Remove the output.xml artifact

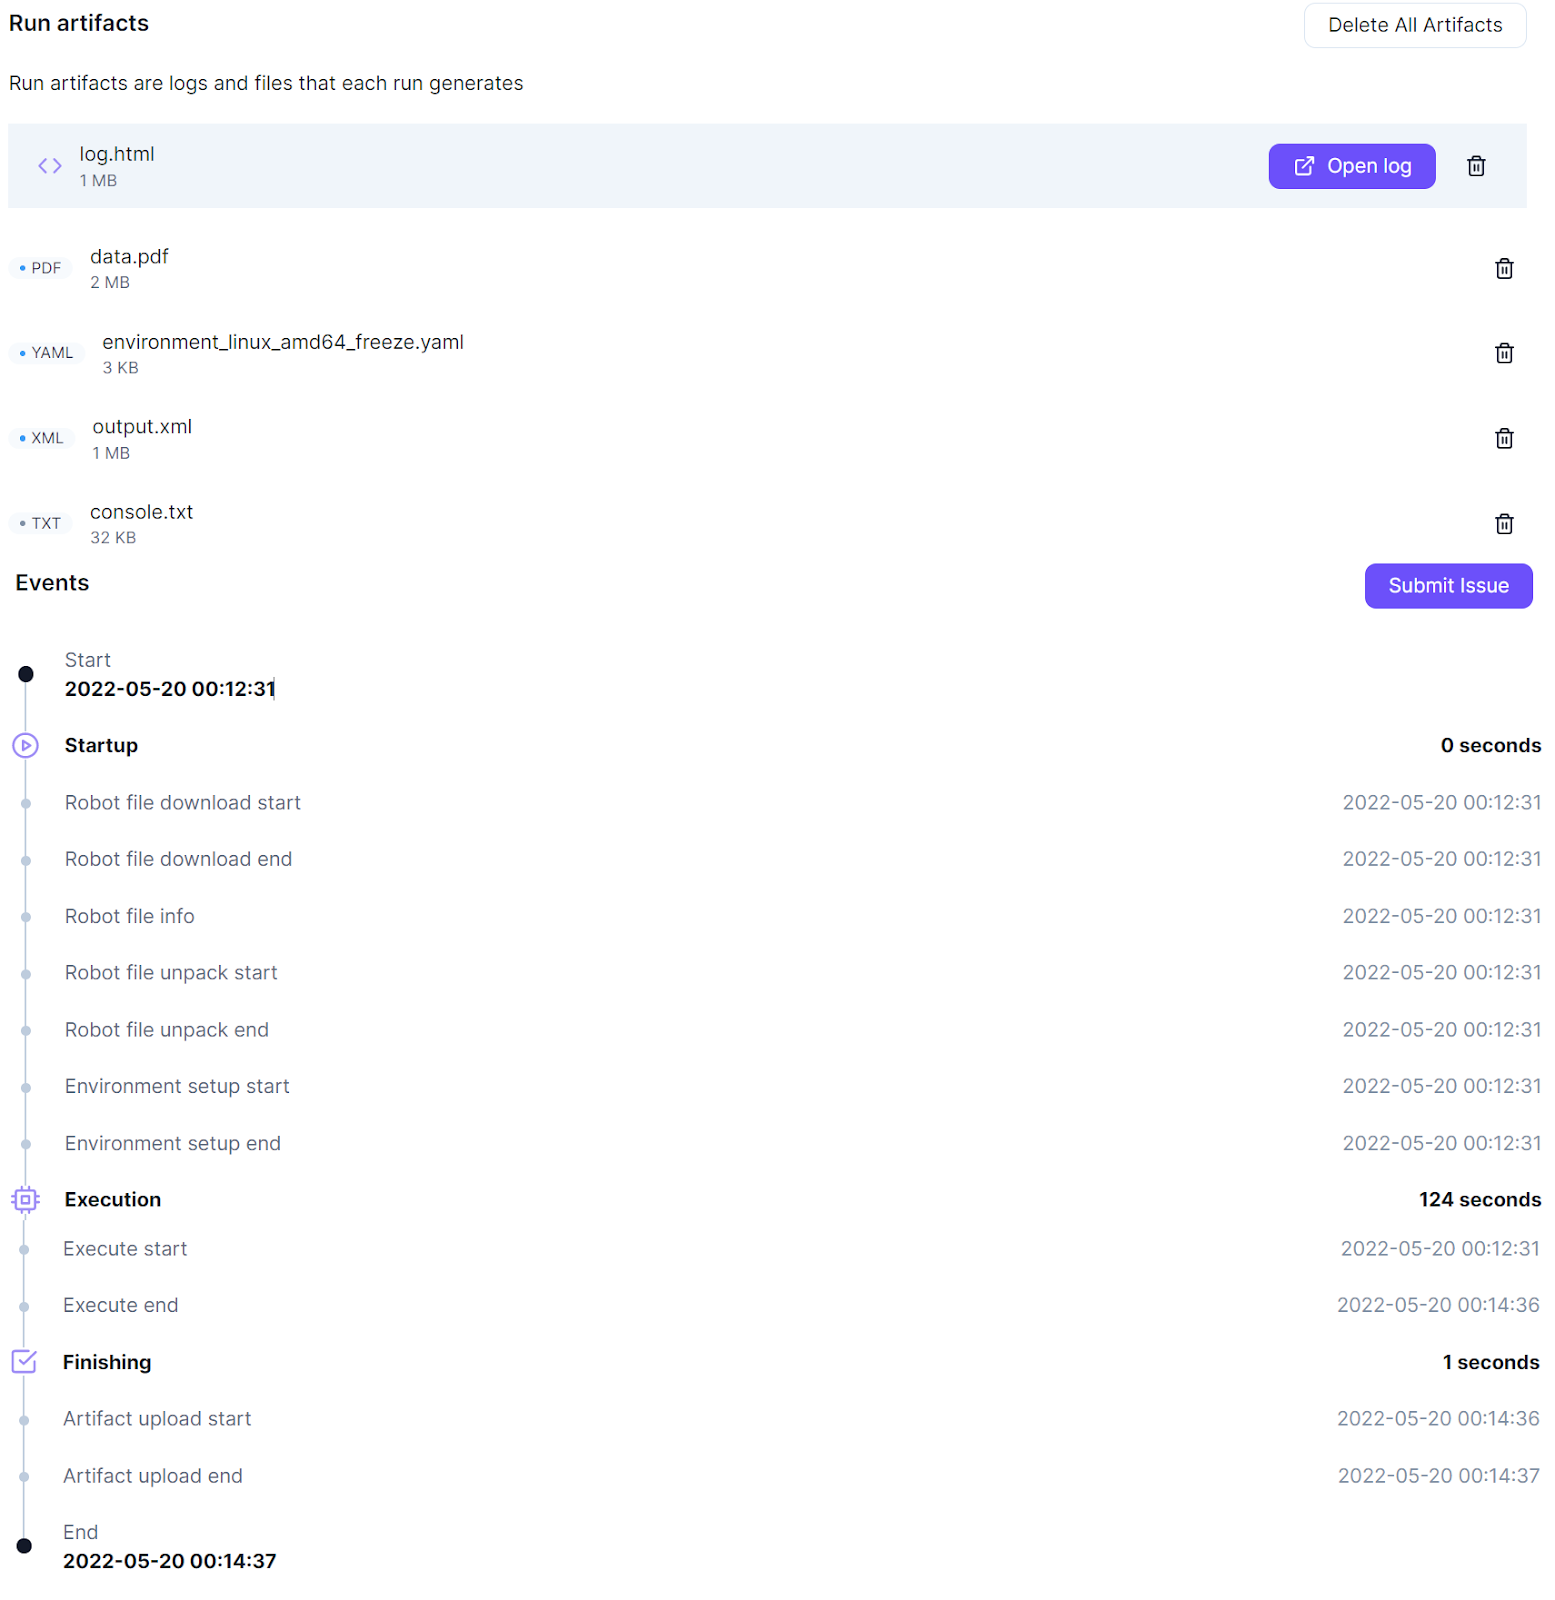click(1504, 438)
